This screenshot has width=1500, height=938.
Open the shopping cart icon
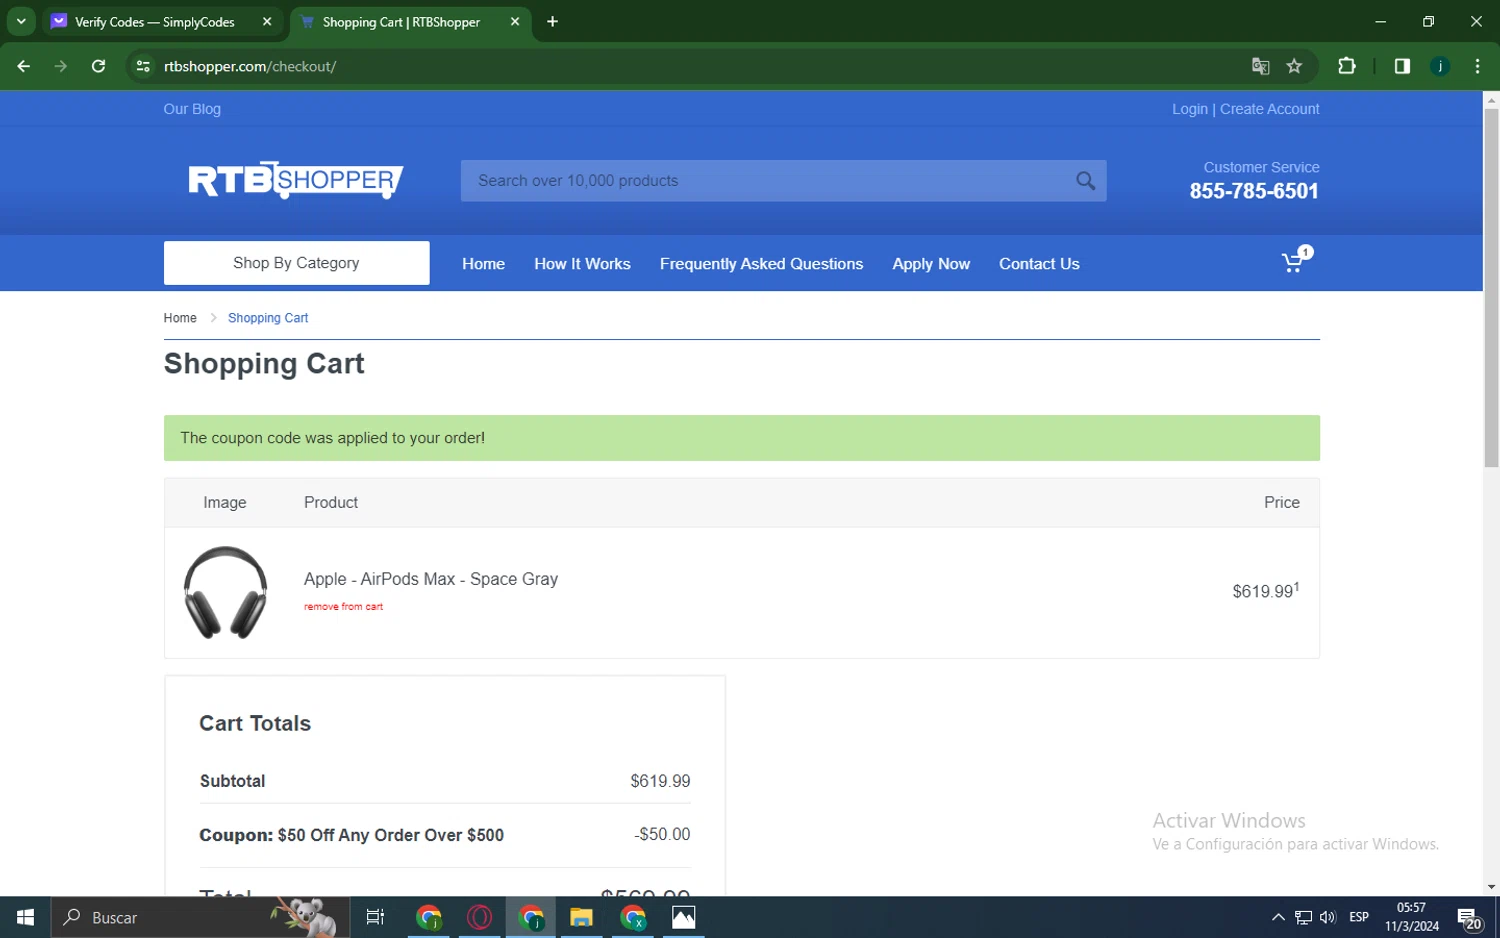(1297, 260)
